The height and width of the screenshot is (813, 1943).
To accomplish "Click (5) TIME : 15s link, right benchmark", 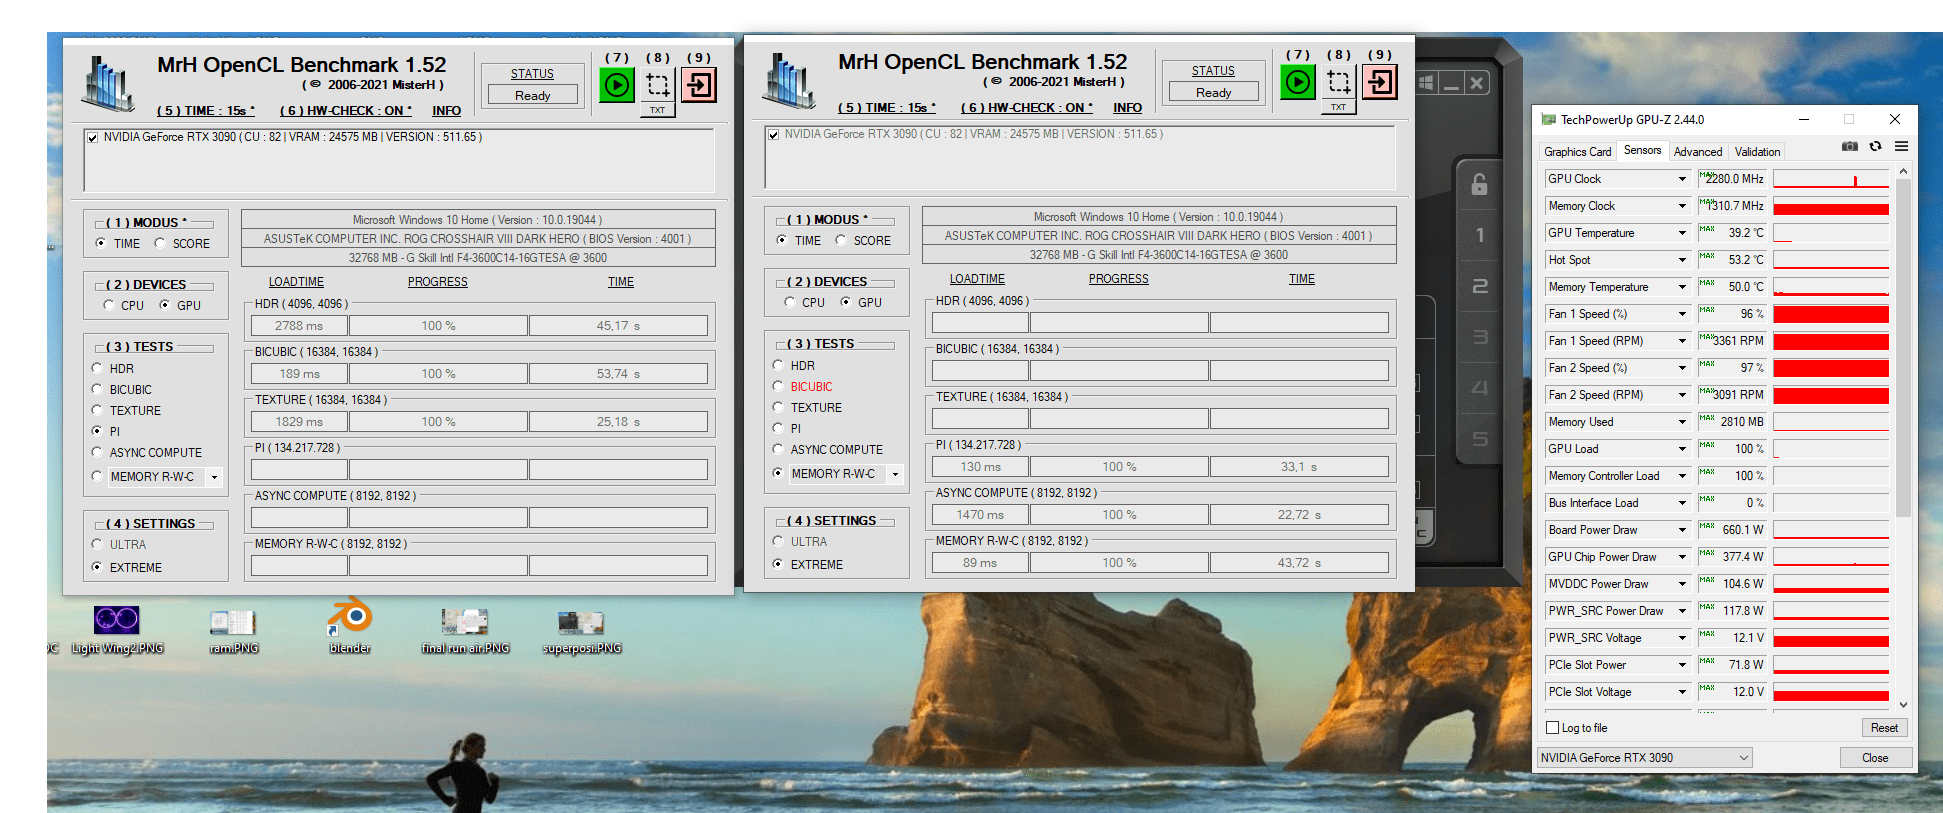I will pyautogui.click(x=887, y=108).
